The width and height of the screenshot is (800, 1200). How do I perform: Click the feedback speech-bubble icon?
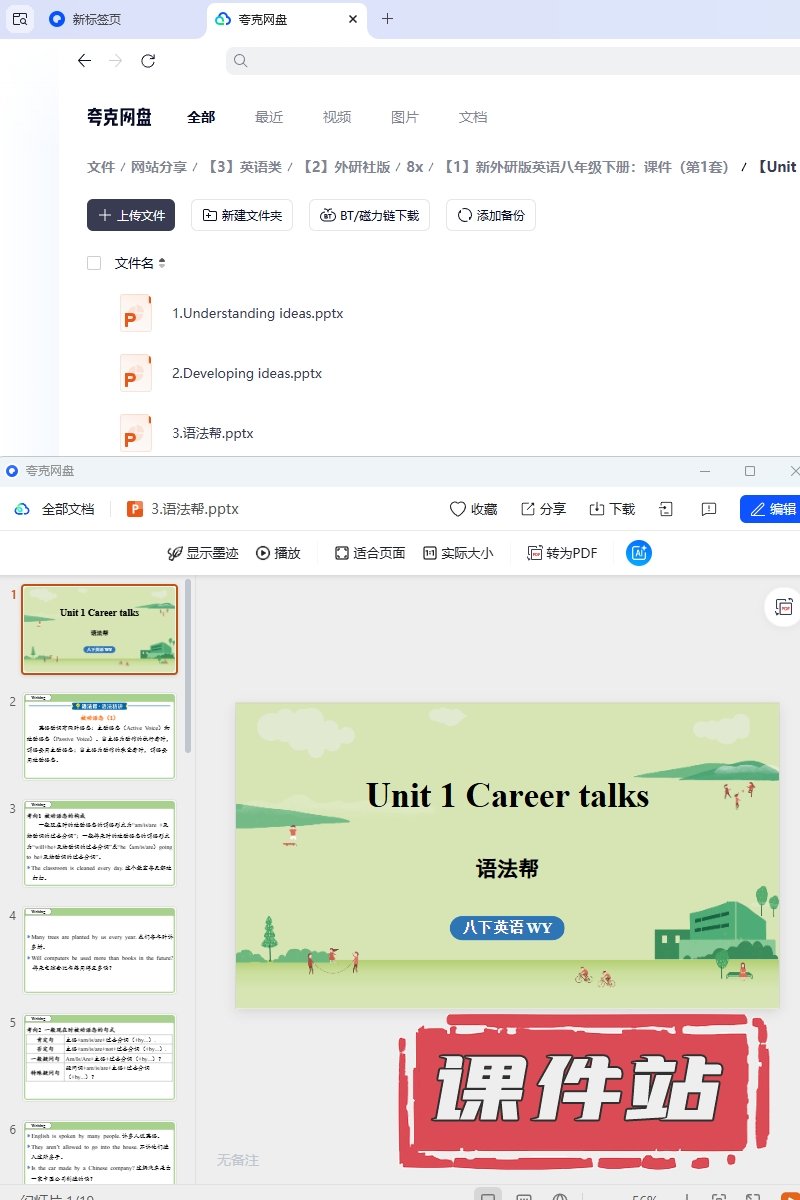709,509
